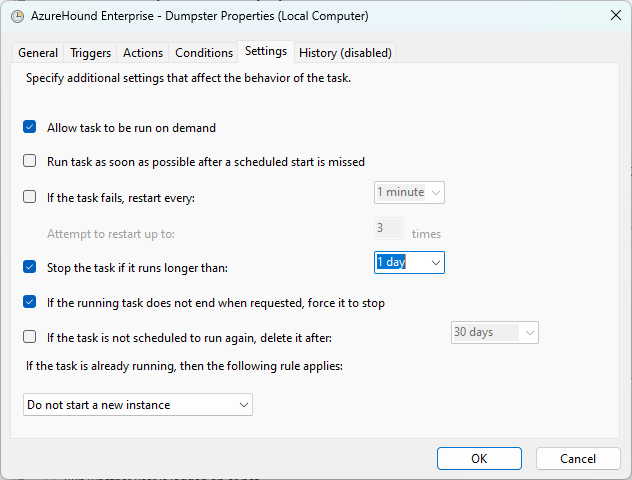Open the Triggers tab
Screen dimensions: 632x480
[x=90, y=53]
